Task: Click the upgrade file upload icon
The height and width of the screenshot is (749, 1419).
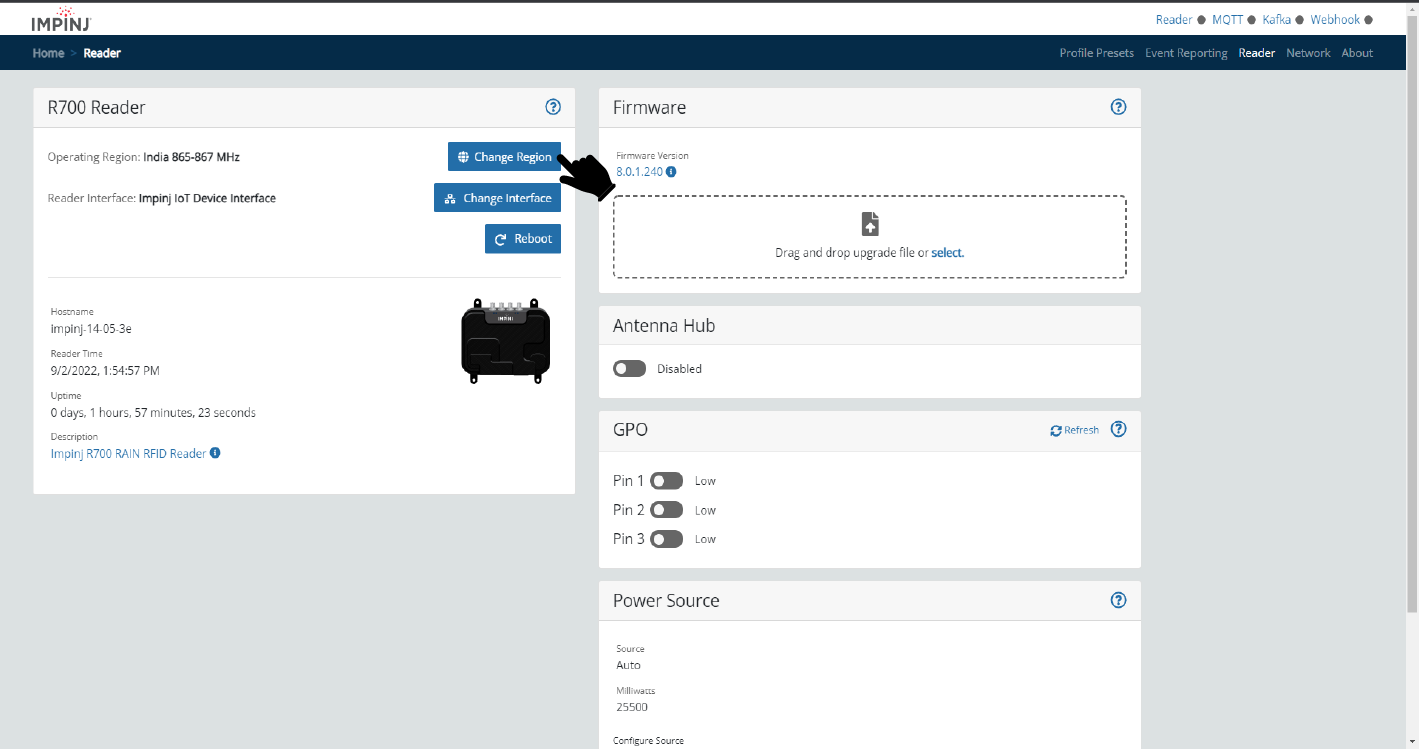Action: pyautogui.click(x=870, y=223)
